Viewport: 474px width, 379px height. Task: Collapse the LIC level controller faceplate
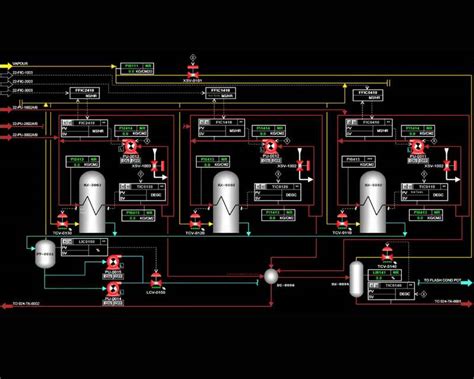point(104,241)
